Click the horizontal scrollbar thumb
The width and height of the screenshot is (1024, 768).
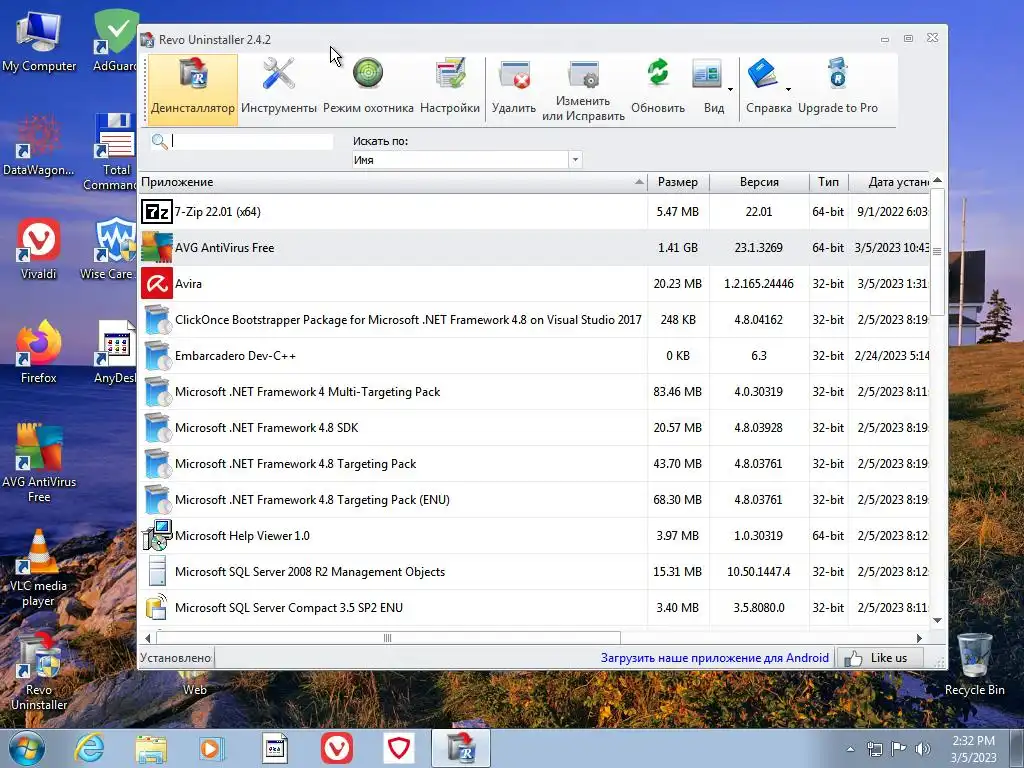point(388,638)
